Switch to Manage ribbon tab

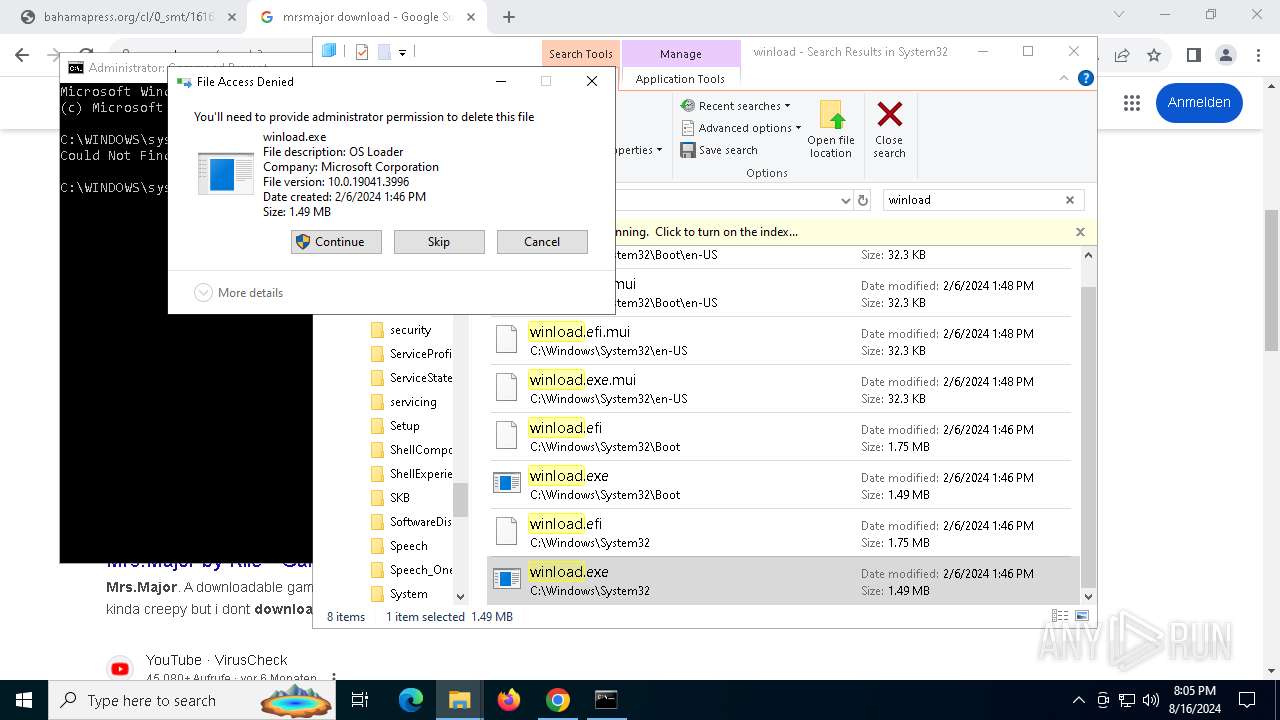coord(680,54)
